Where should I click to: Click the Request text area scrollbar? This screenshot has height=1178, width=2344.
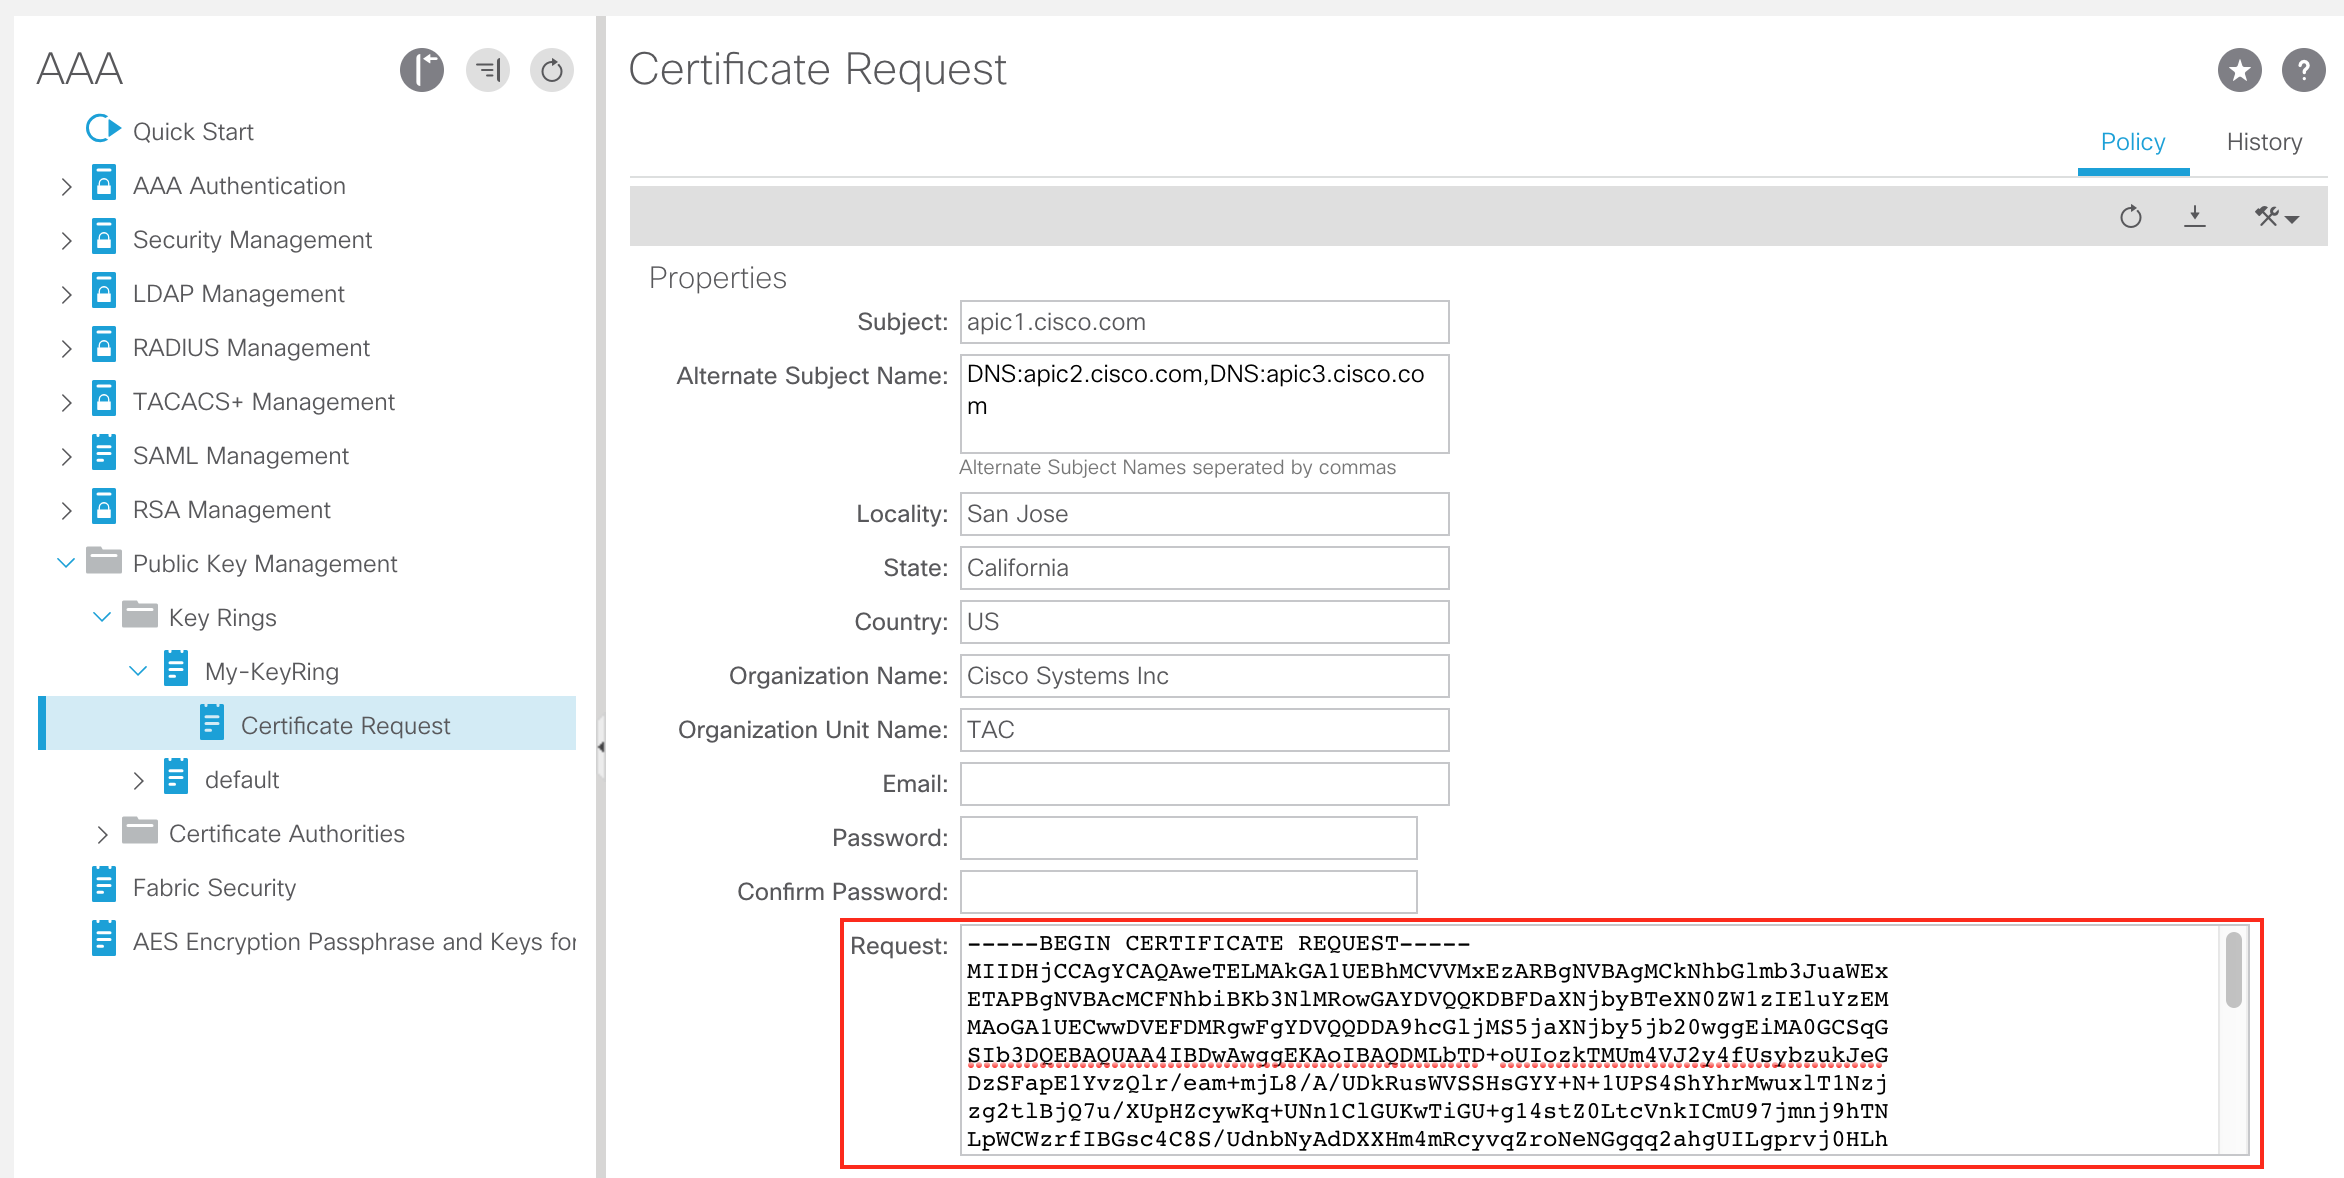(x=2233, y=970)
